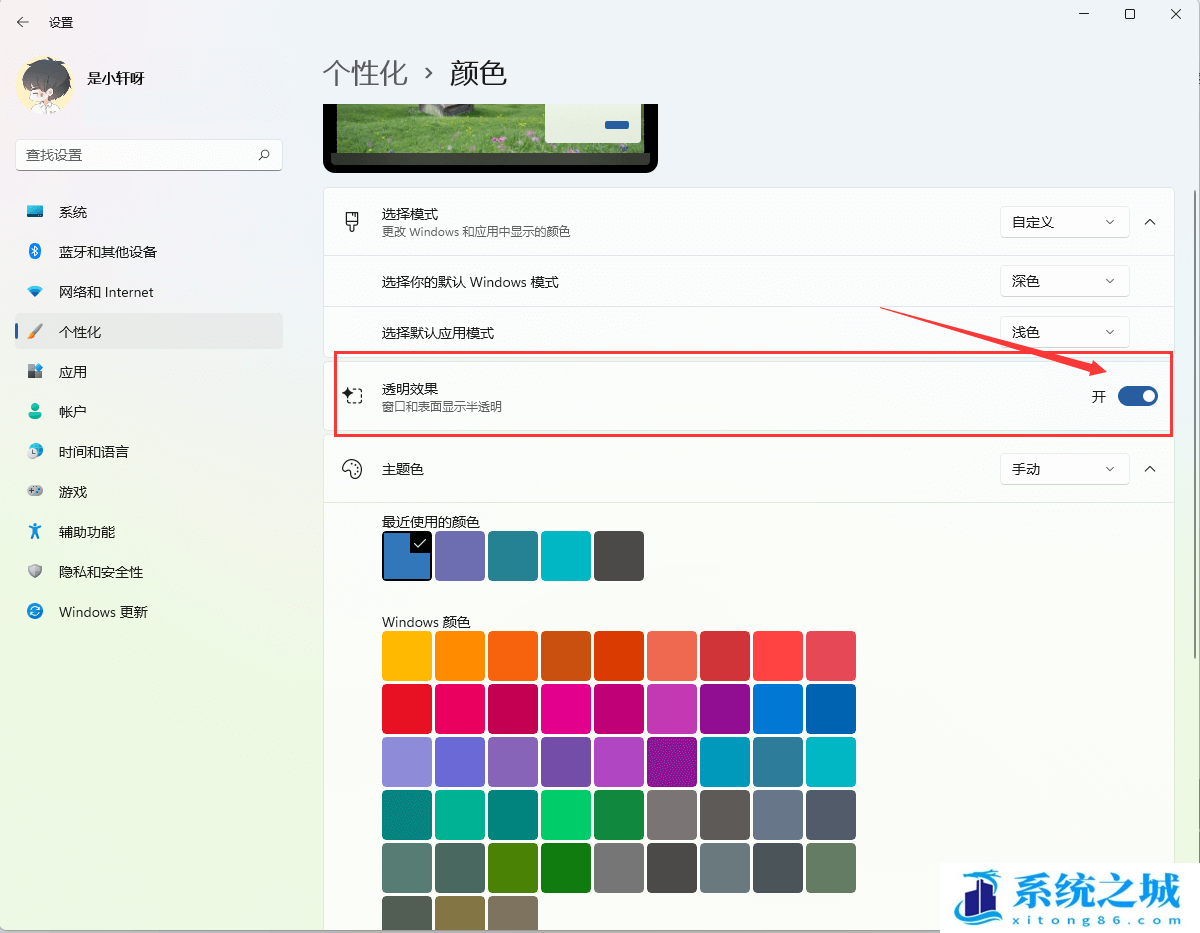Click the 时间和语言 globe clock icon
The height and width of the screenshot is (933, 1200).
click(35, 452)
